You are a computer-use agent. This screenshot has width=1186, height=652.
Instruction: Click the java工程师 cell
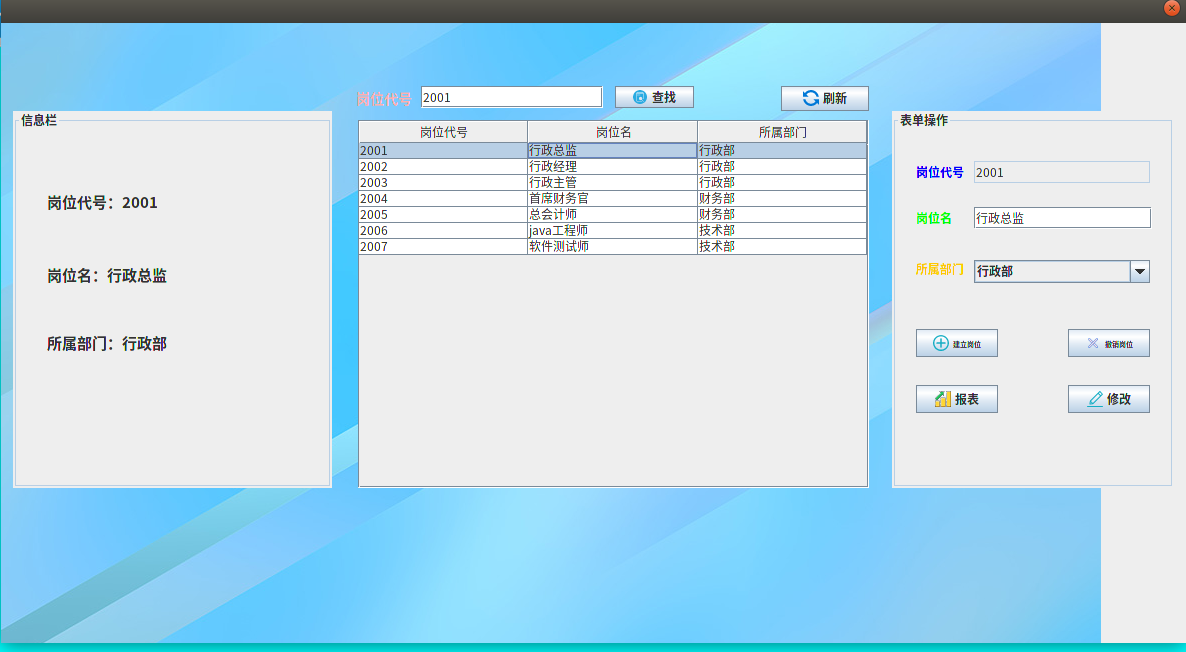(x=612, y=230)
